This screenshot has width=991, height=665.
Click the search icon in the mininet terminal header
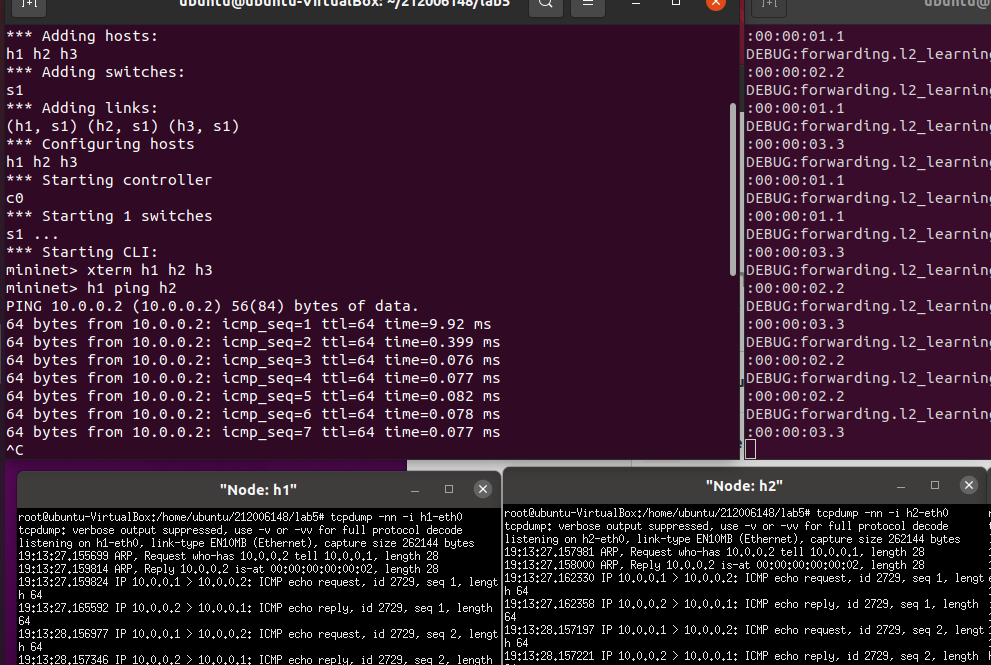pos(546,4)
